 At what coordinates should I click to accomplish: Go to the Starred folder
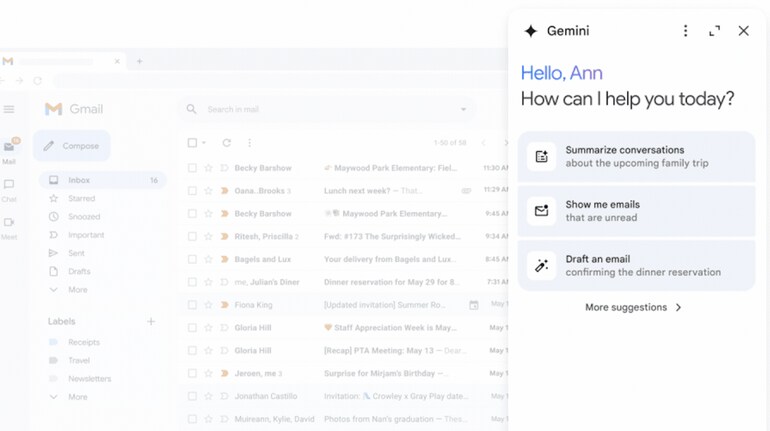coord(82,199)
